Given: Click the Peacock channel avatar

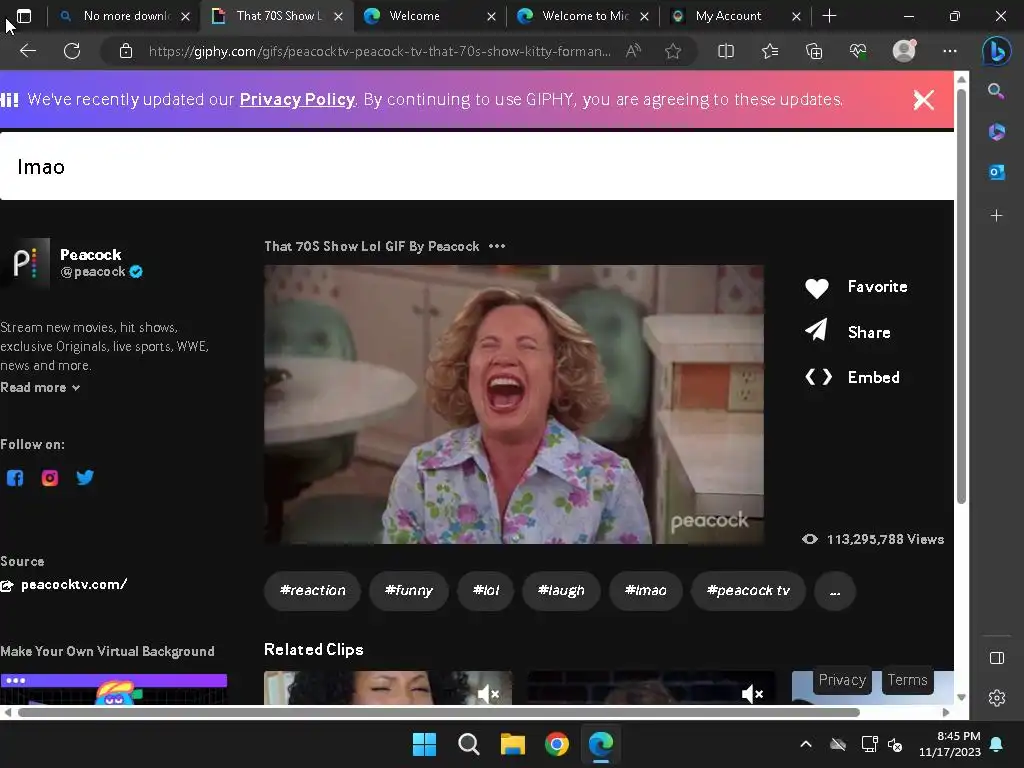Looking at the screenshot, I should (25, 263).
